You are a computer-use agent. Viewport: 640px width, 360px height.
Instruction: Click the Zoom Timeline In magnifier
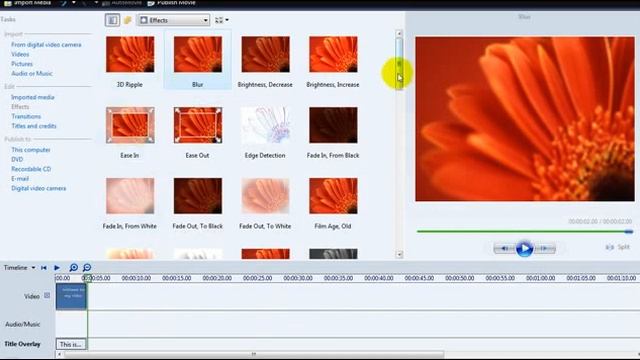click(73, 268)
